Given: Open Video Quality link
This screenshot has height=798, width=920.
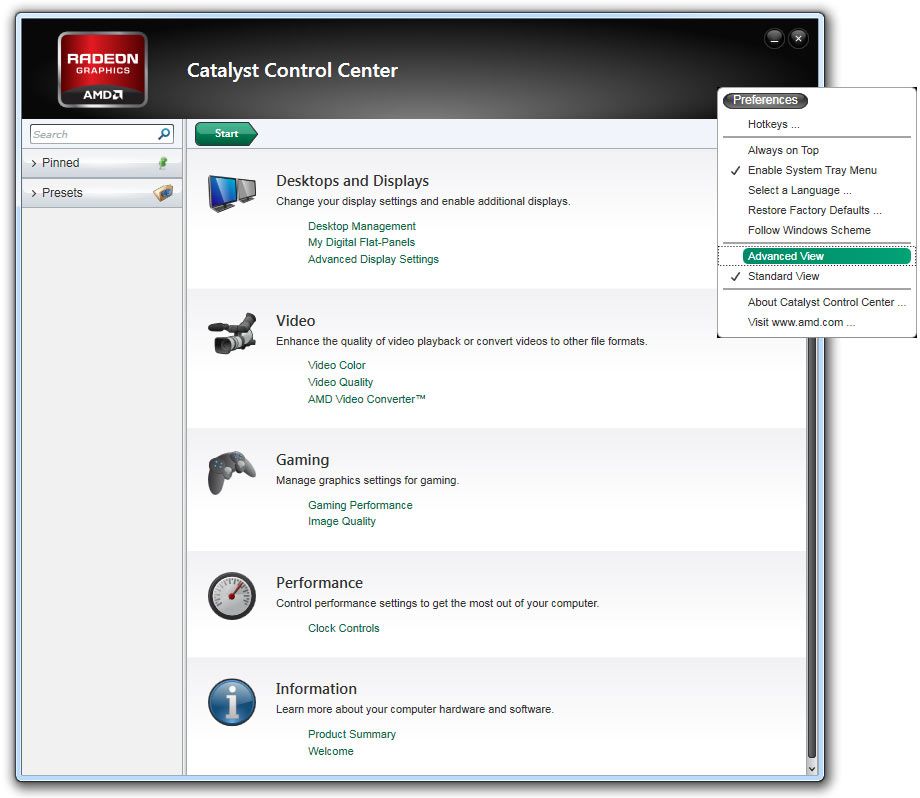Looking at the screenshot, I should tap(340, 382).
